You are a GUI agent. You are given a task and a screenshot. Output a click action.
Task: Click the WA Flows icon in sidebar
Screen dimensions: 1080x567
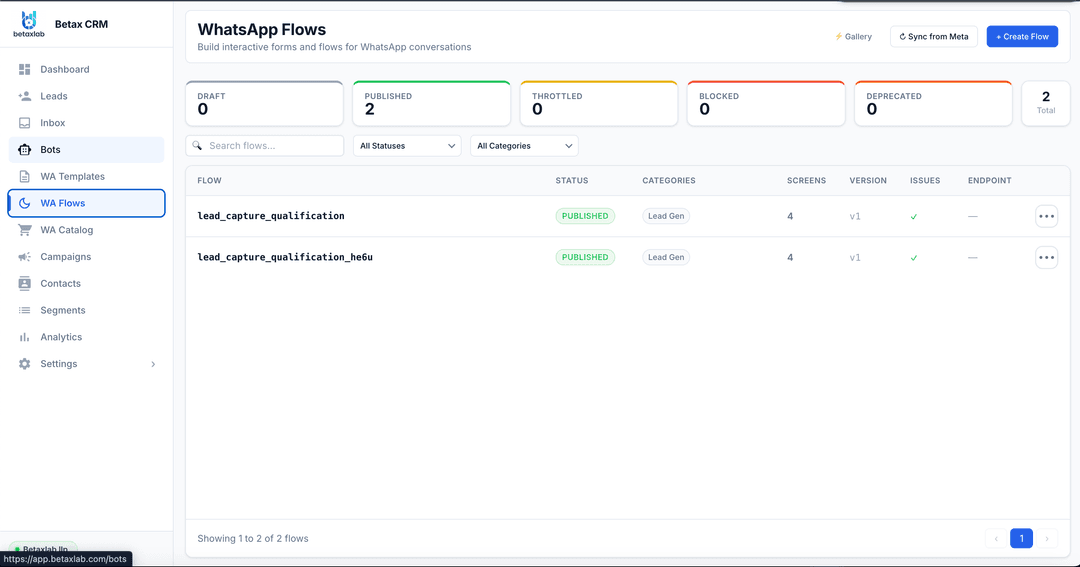click(25, 203)
